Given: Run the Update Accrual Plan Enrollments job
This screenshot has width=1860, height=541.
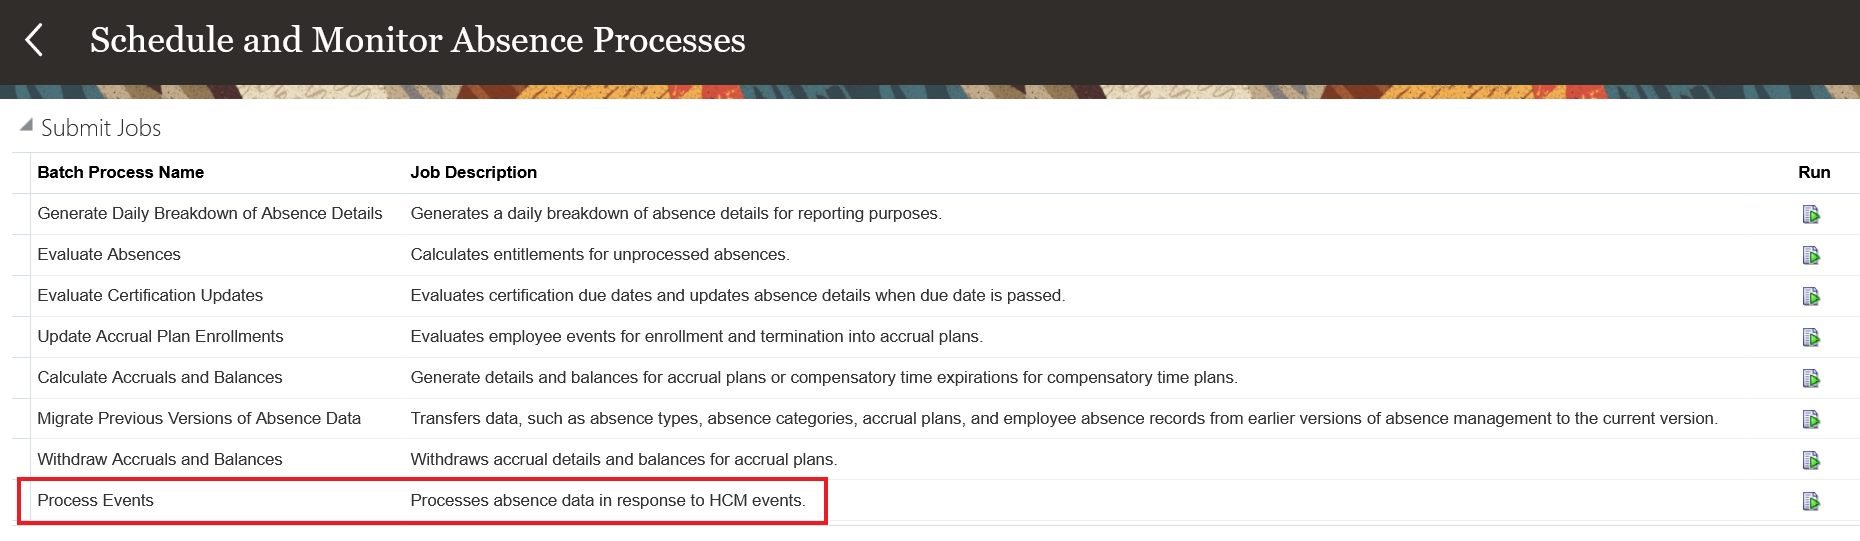Looking at the screenshot, I should (x=1811, y=337).
